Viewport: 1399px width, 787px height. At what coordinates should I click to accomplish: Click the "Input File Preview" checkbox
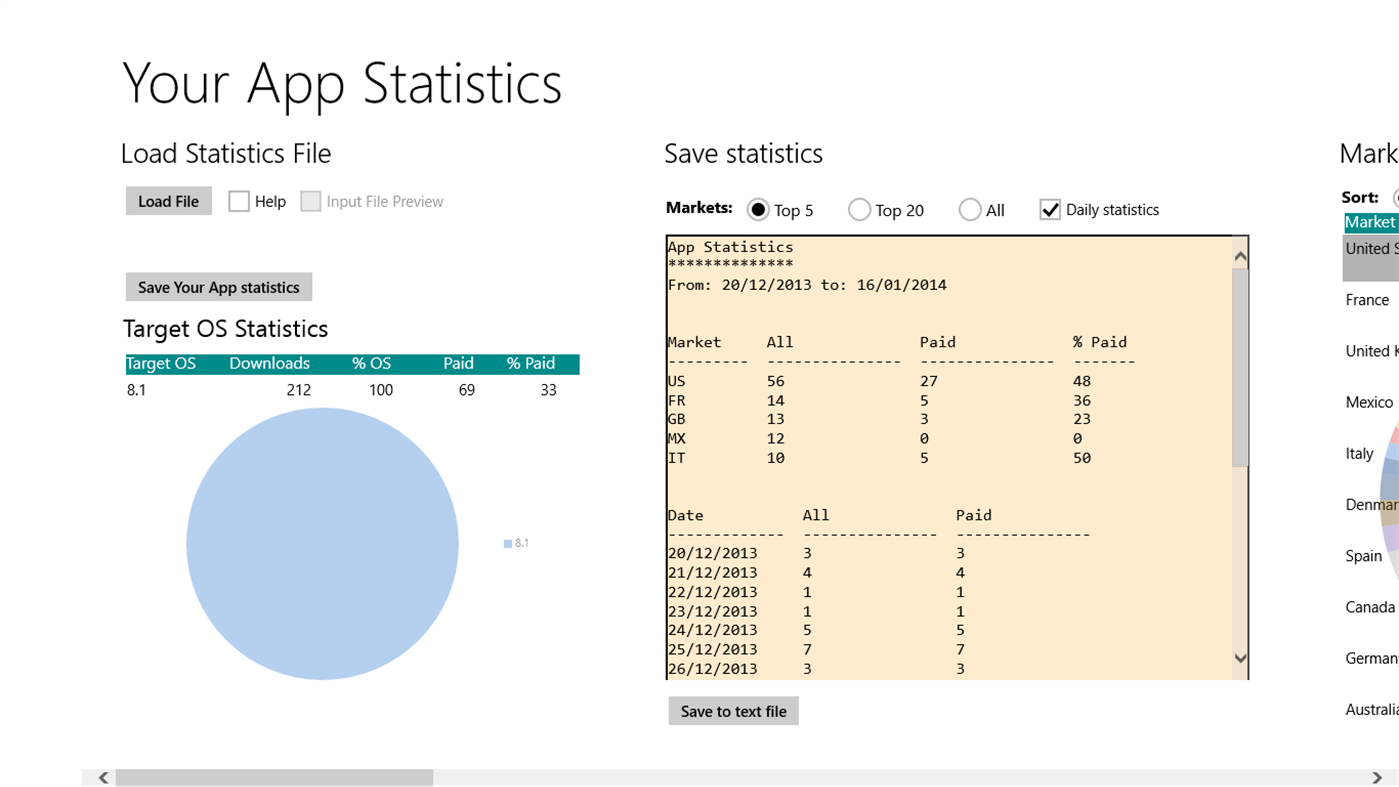[x=310, y=200]
